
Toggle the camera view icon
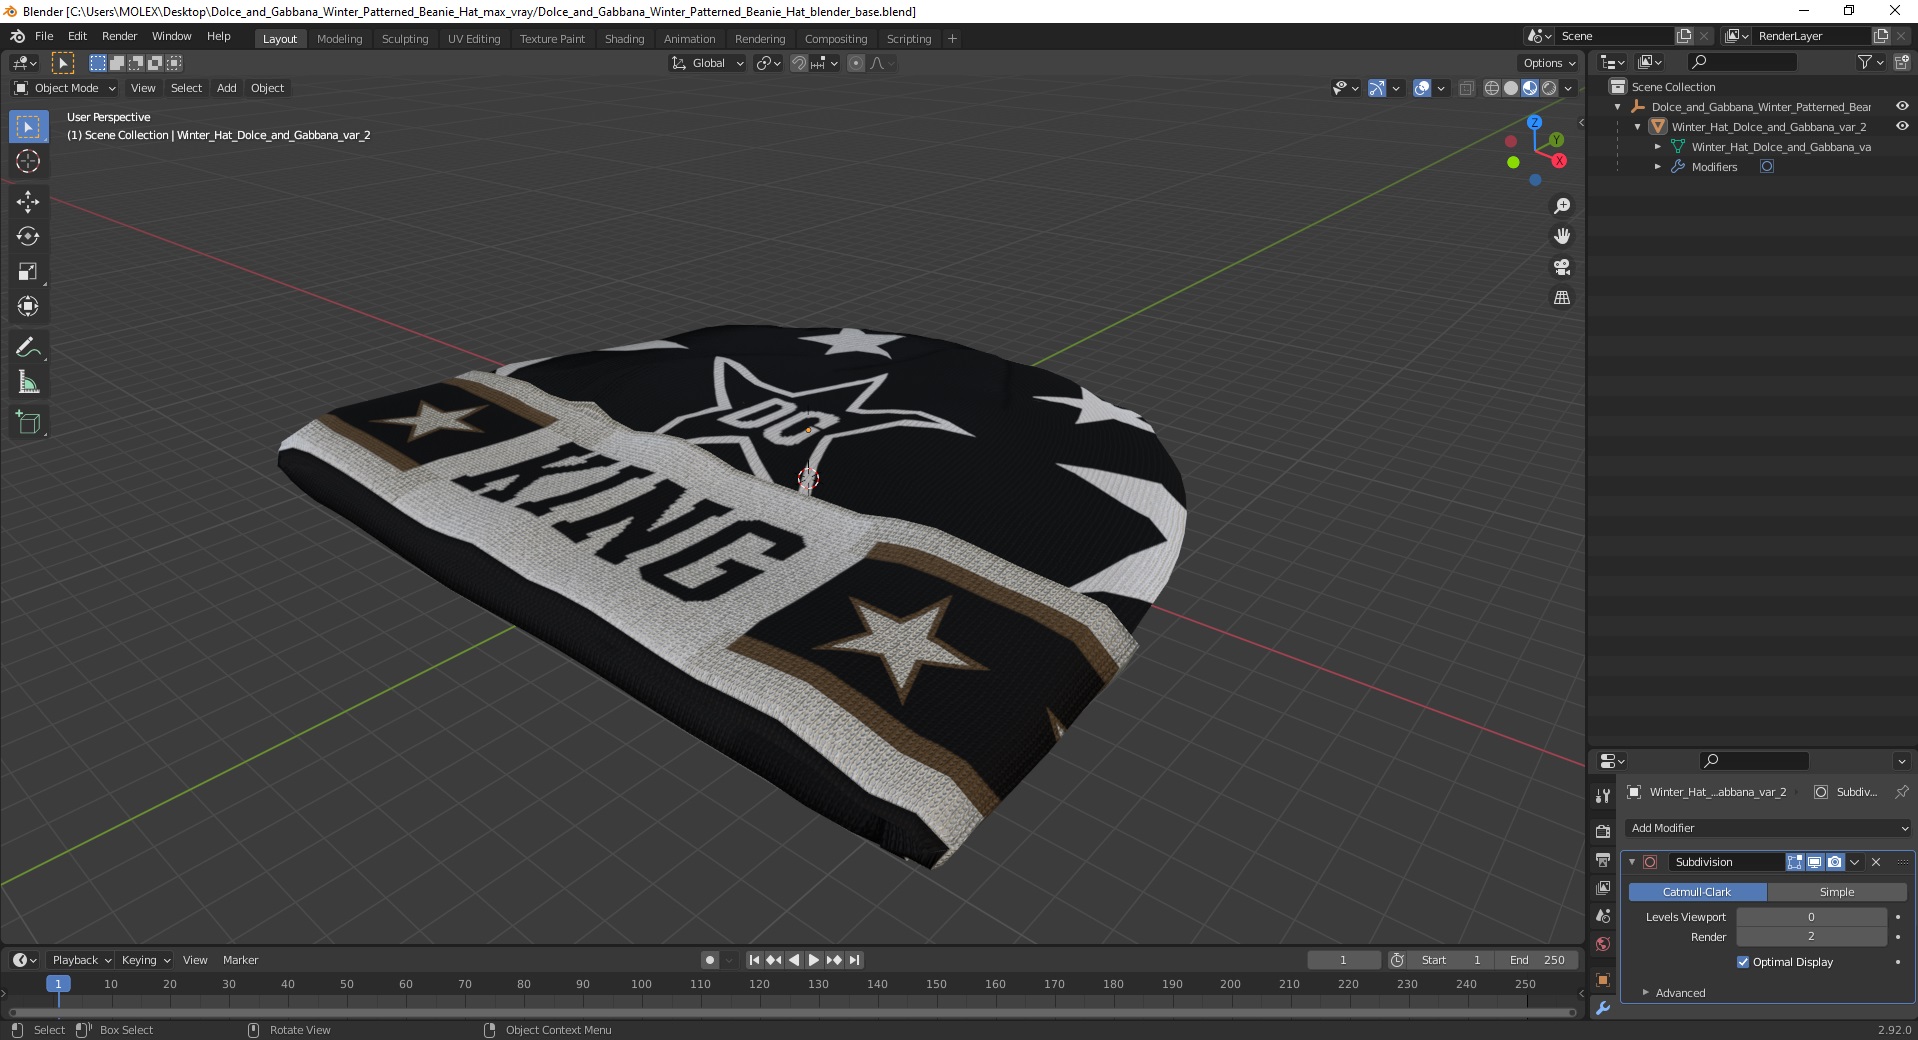pyautogui.click(x=1562, y=267)
